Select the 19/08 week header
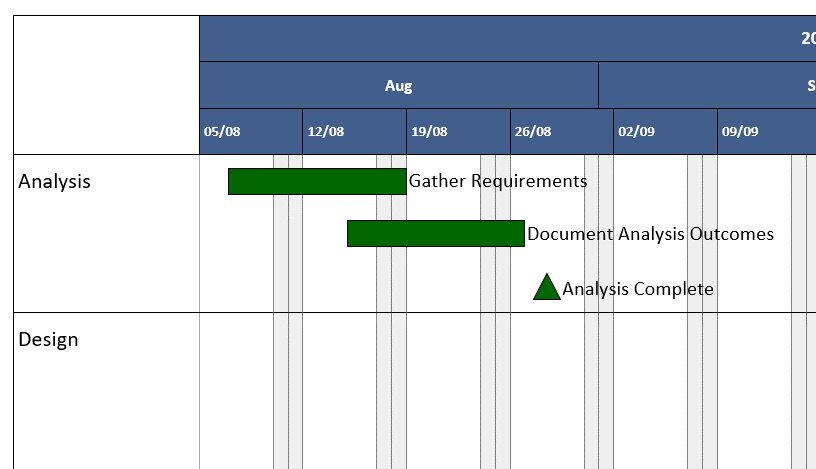 pyautogui.click(x=458, y=131)
